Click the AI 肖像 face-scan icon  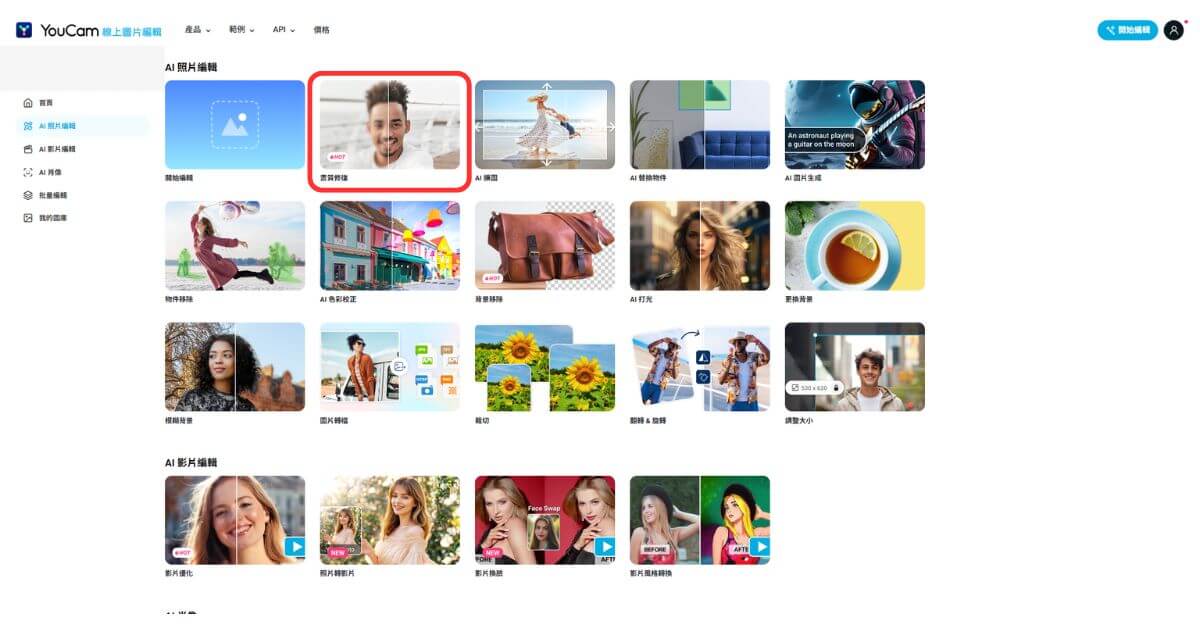(28, 172)
